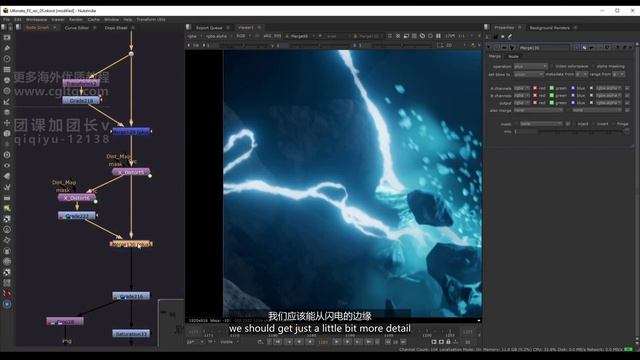The width and height of the screenshot is (640, 360).
Task: Toggle A channels blue checkbox
Action: (x=573, y=88)
